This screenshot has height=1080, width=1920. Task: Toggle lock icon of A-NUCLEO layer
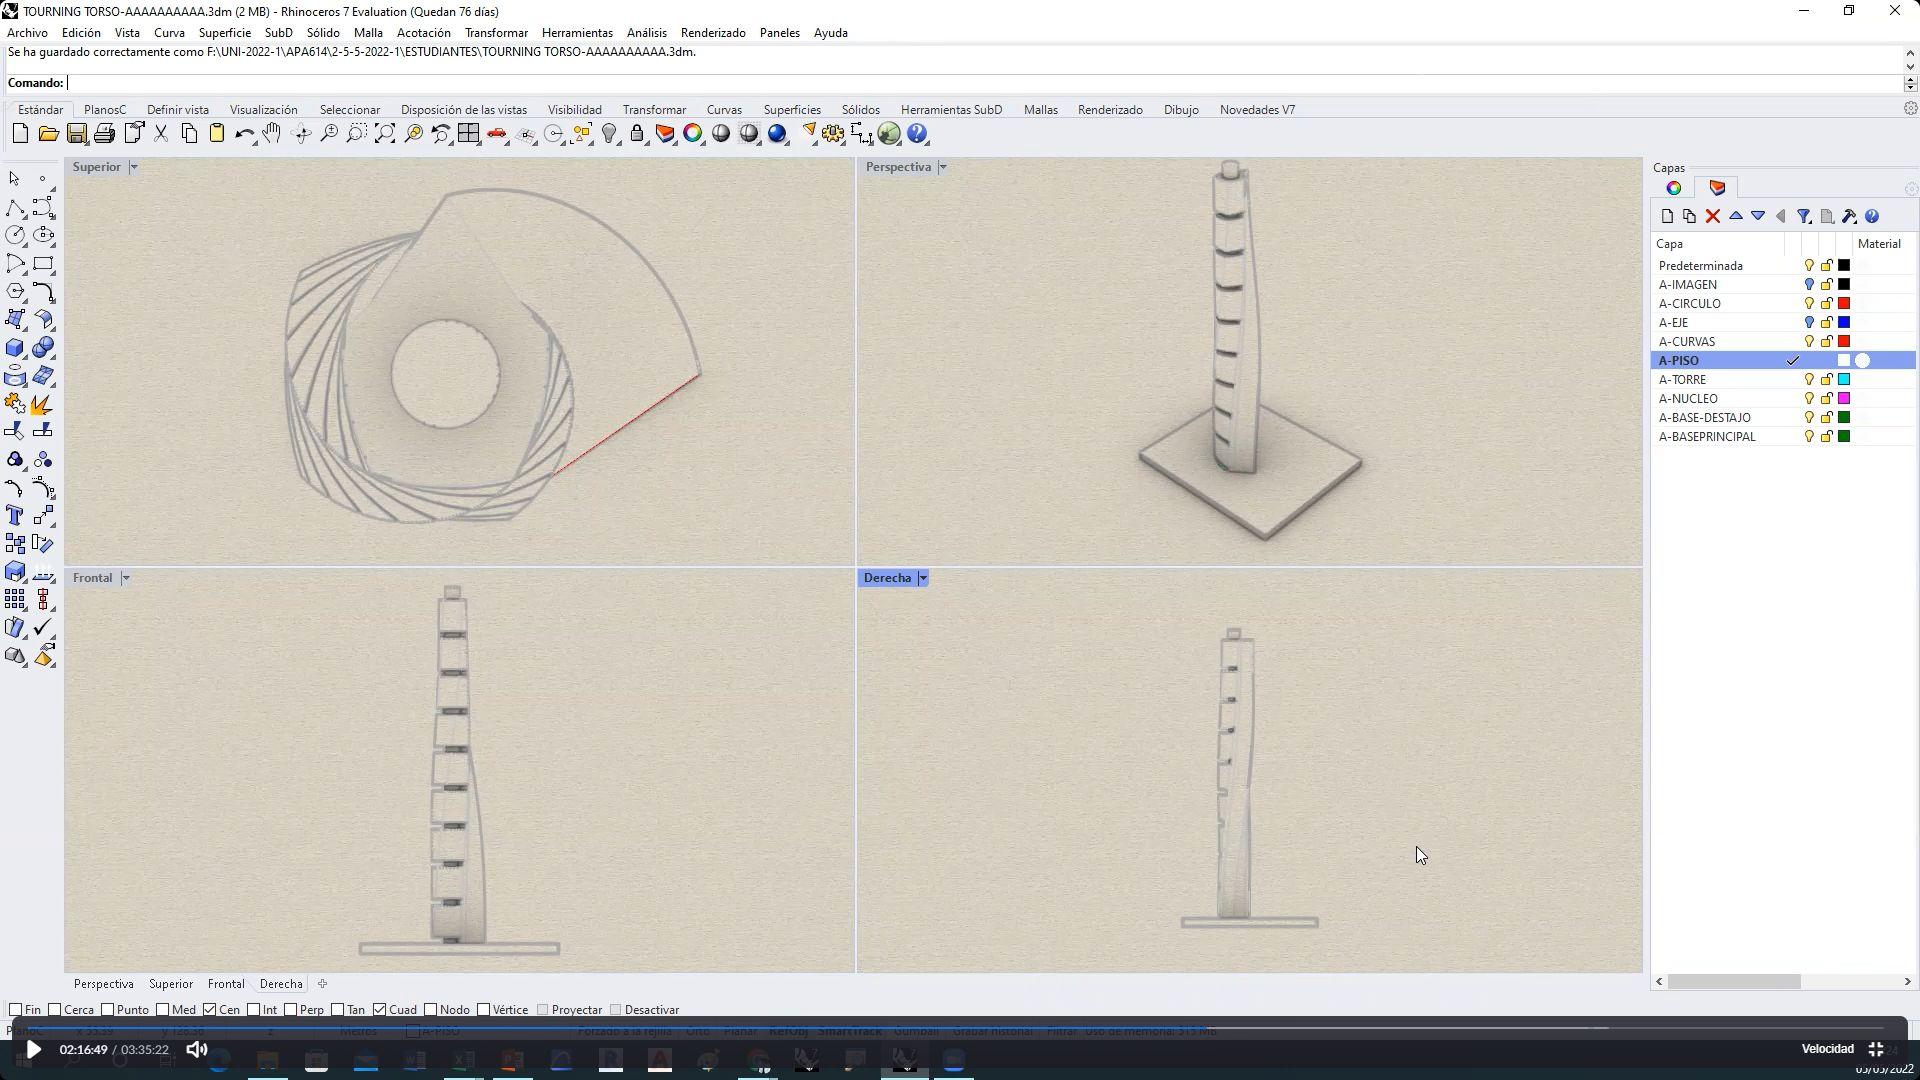coord(1827,399)
